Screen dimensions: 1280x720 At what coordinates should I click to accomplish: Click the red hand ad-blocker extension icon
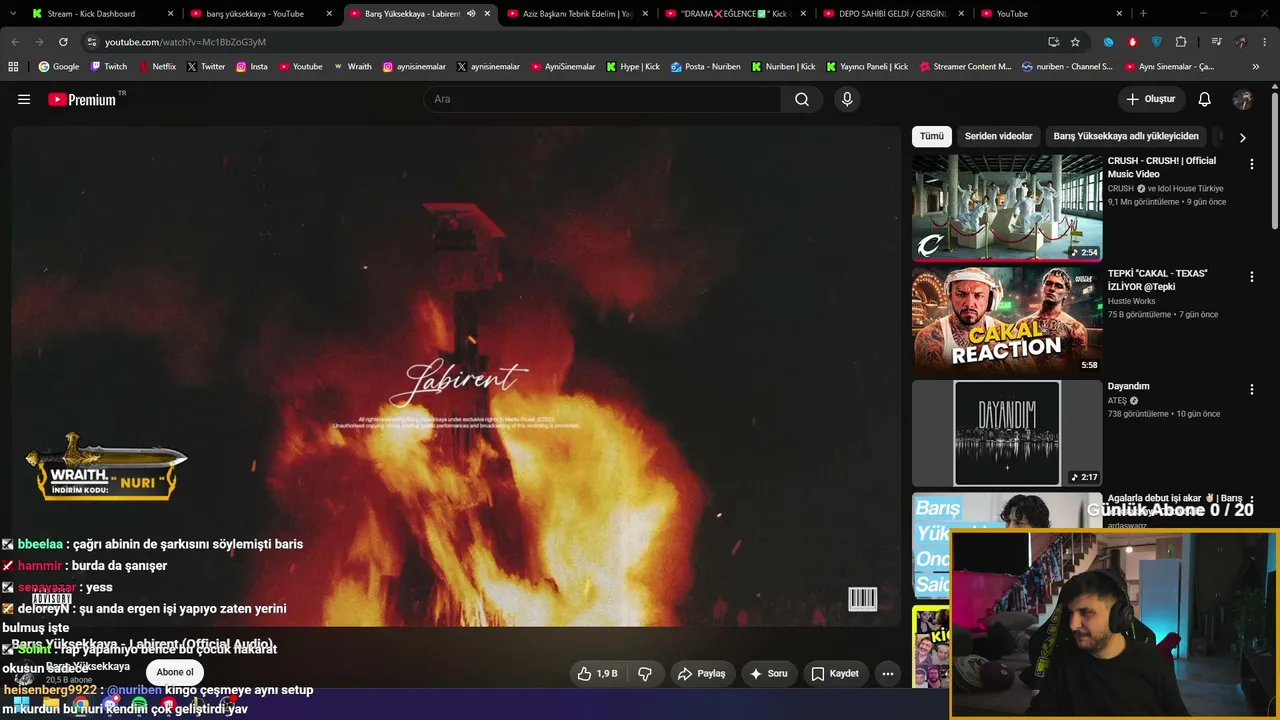pyautogui.click(x=1133, y=42)
